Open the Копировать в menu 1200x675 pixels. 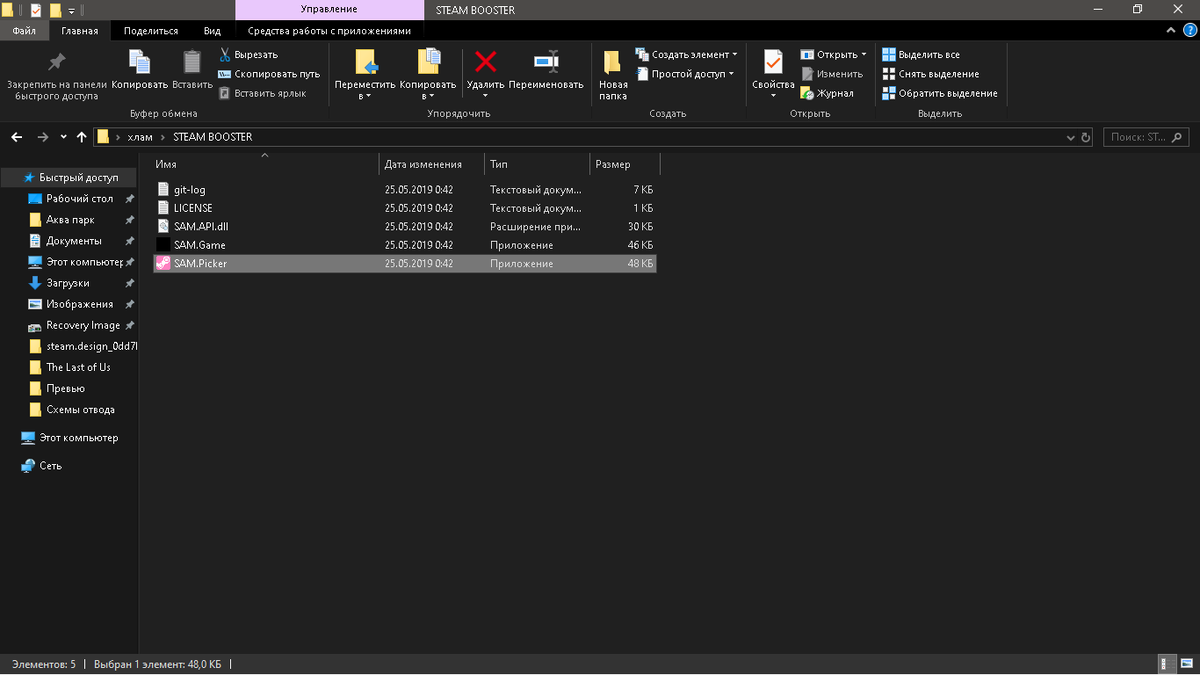(x=428, y=75)
